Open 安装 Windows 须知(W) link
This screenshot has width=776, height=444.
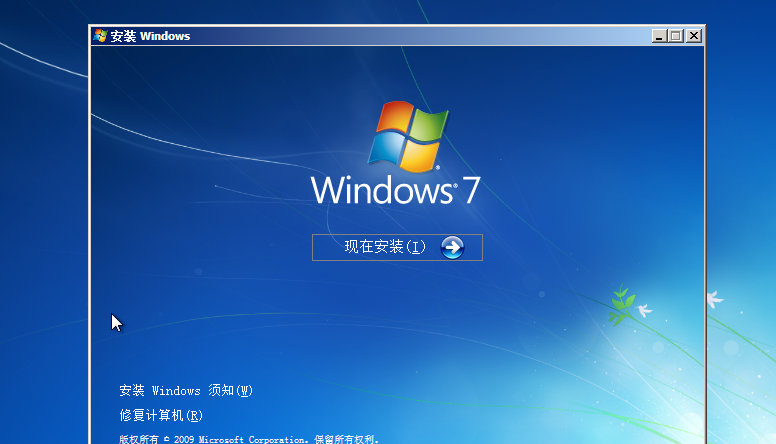tap(186, 391)
